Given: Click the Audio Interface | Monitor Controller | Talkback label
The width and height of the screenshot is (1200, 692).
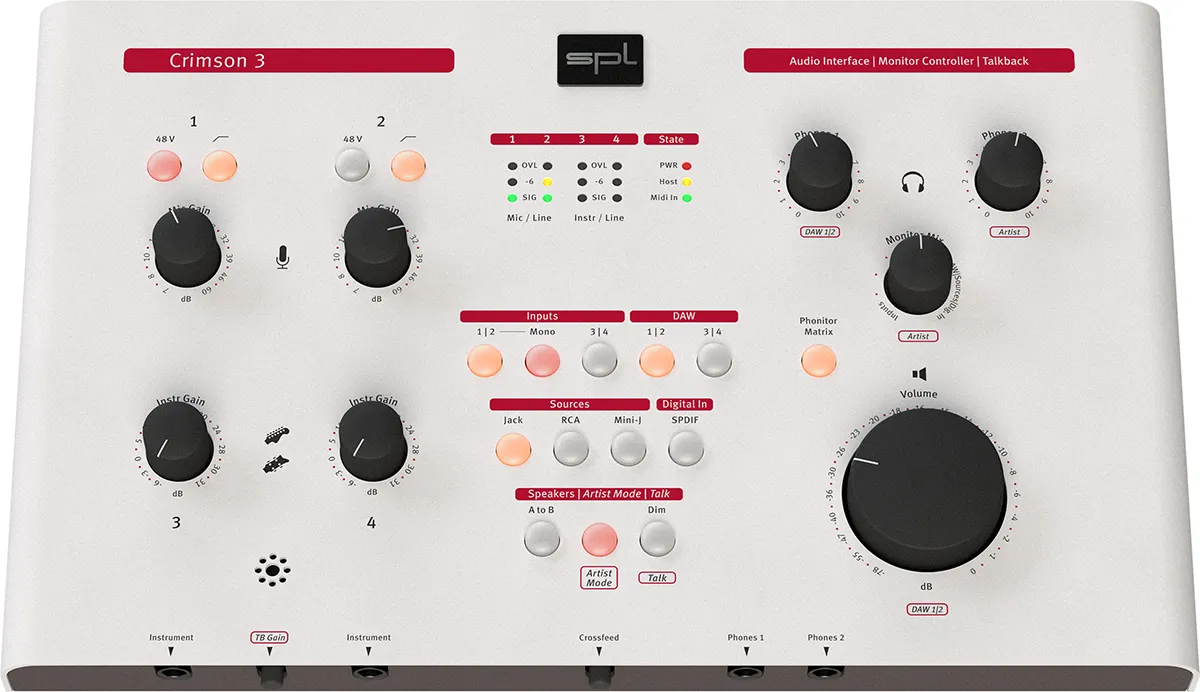Looking at the screenshot, I should pos(909,61).
